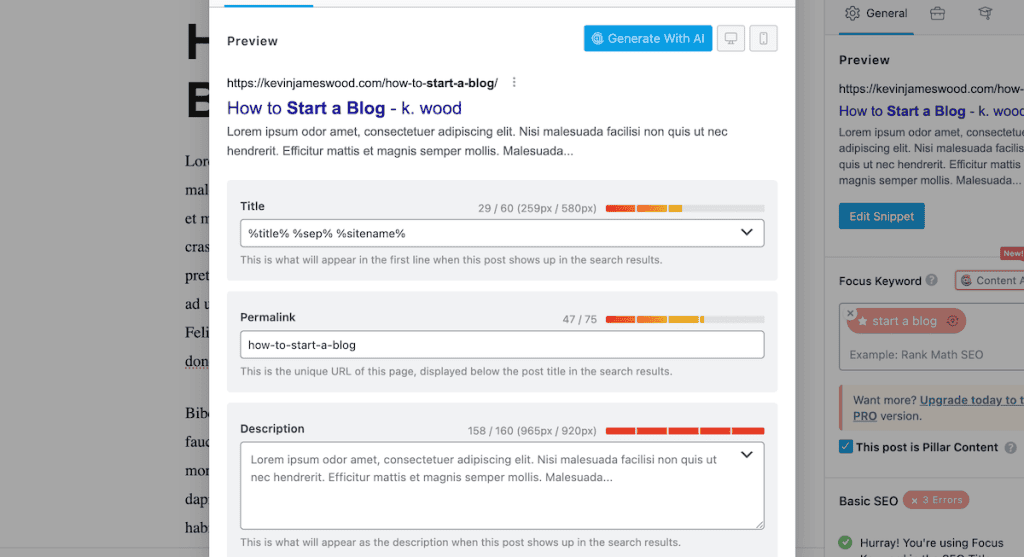Click the Content AI button

click(x=989, y=280)
